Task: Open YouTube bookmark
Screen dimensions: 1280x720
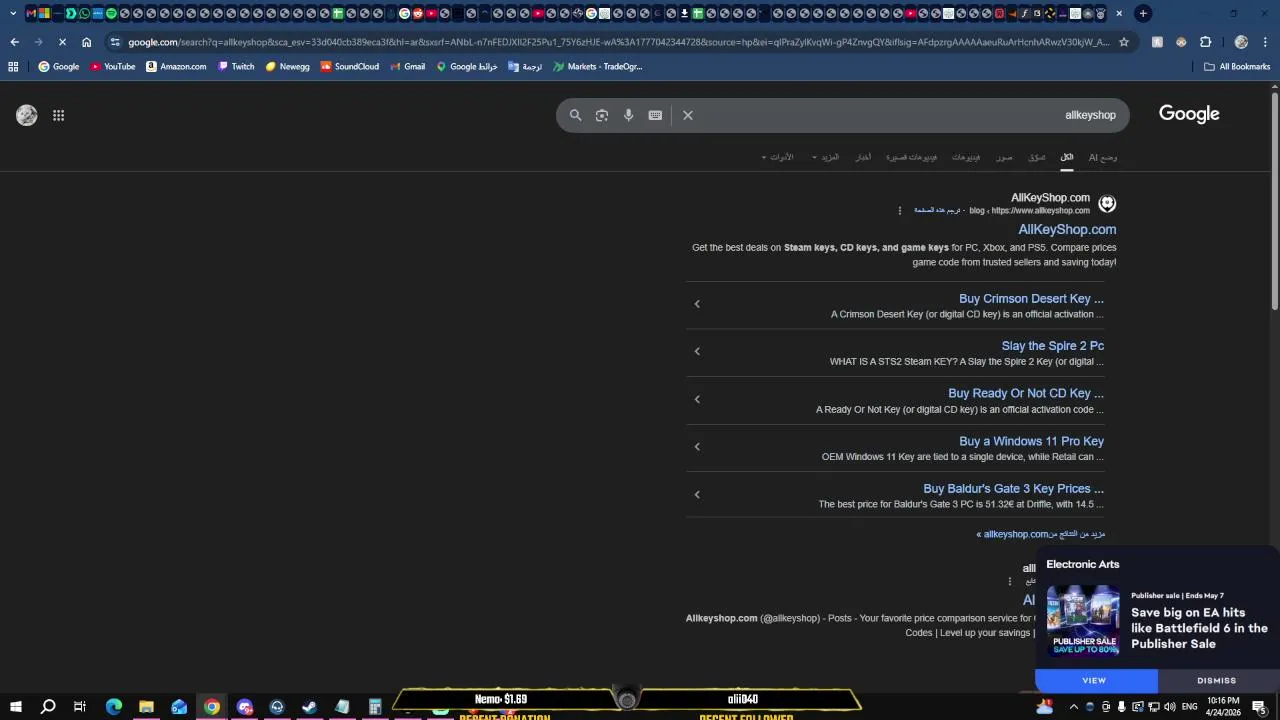Action: coord(112,67)
